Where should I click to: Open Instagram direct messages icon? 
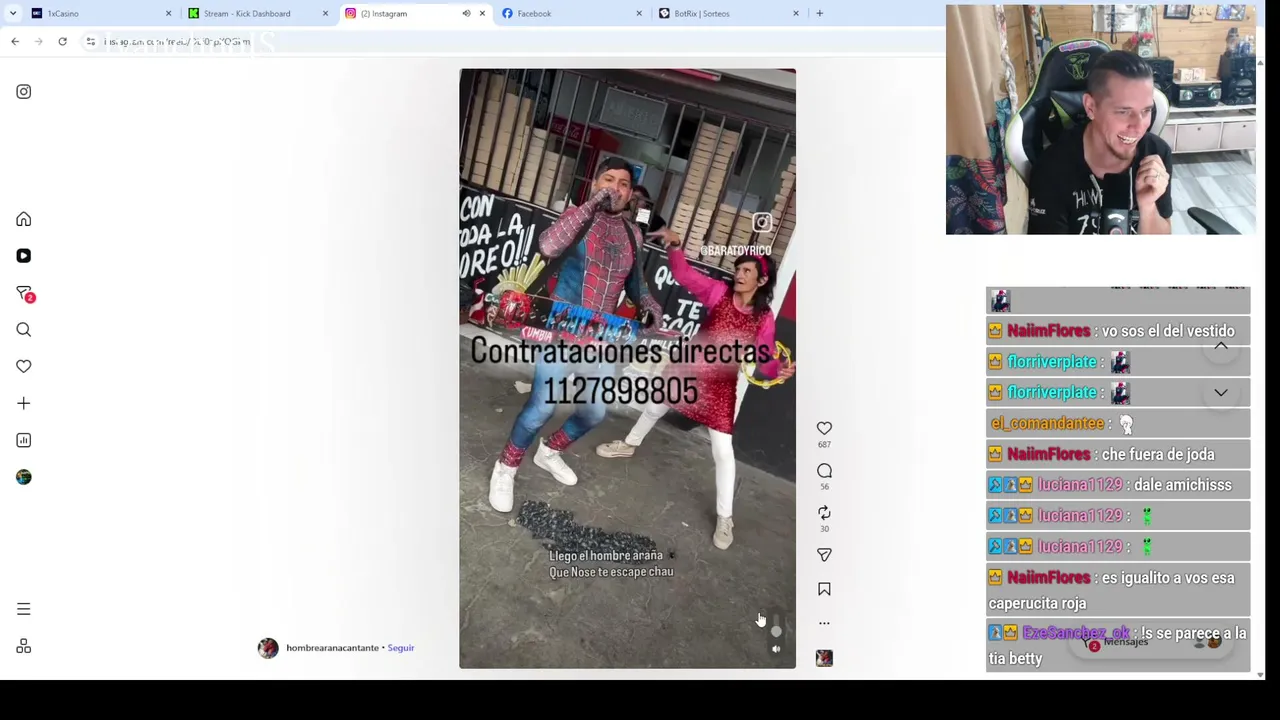point(24,293)
